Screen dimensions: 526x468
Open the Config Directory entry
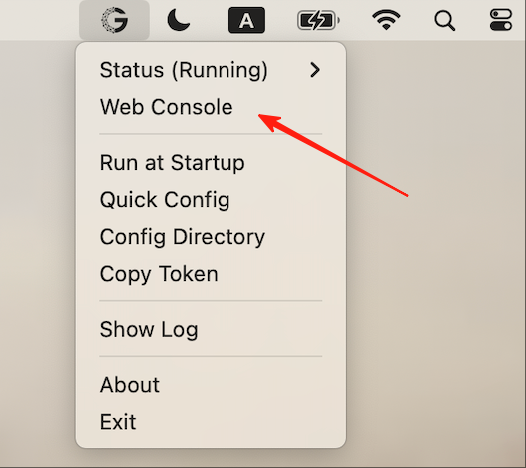[211, 237]
